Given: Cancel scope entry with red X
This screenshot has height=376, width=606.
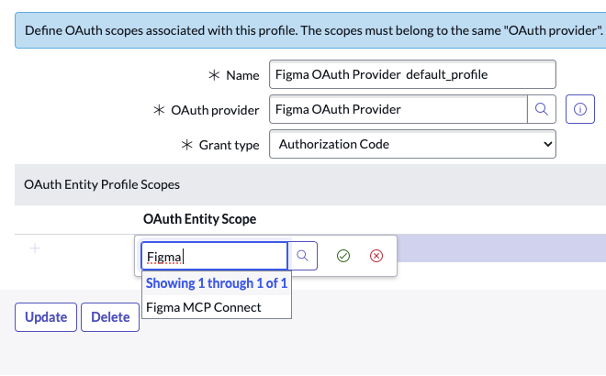Looking at the screenshot, I should [x=376, y=256].
